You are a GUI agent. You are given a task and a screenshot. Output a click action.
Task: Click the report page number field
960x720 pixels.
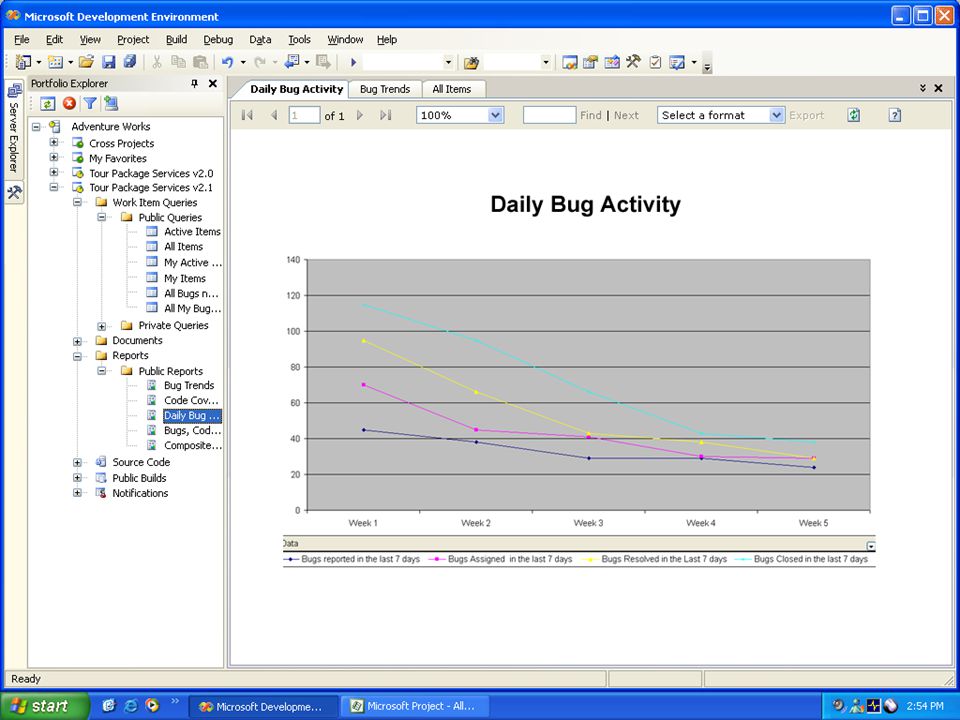(304, 115)
